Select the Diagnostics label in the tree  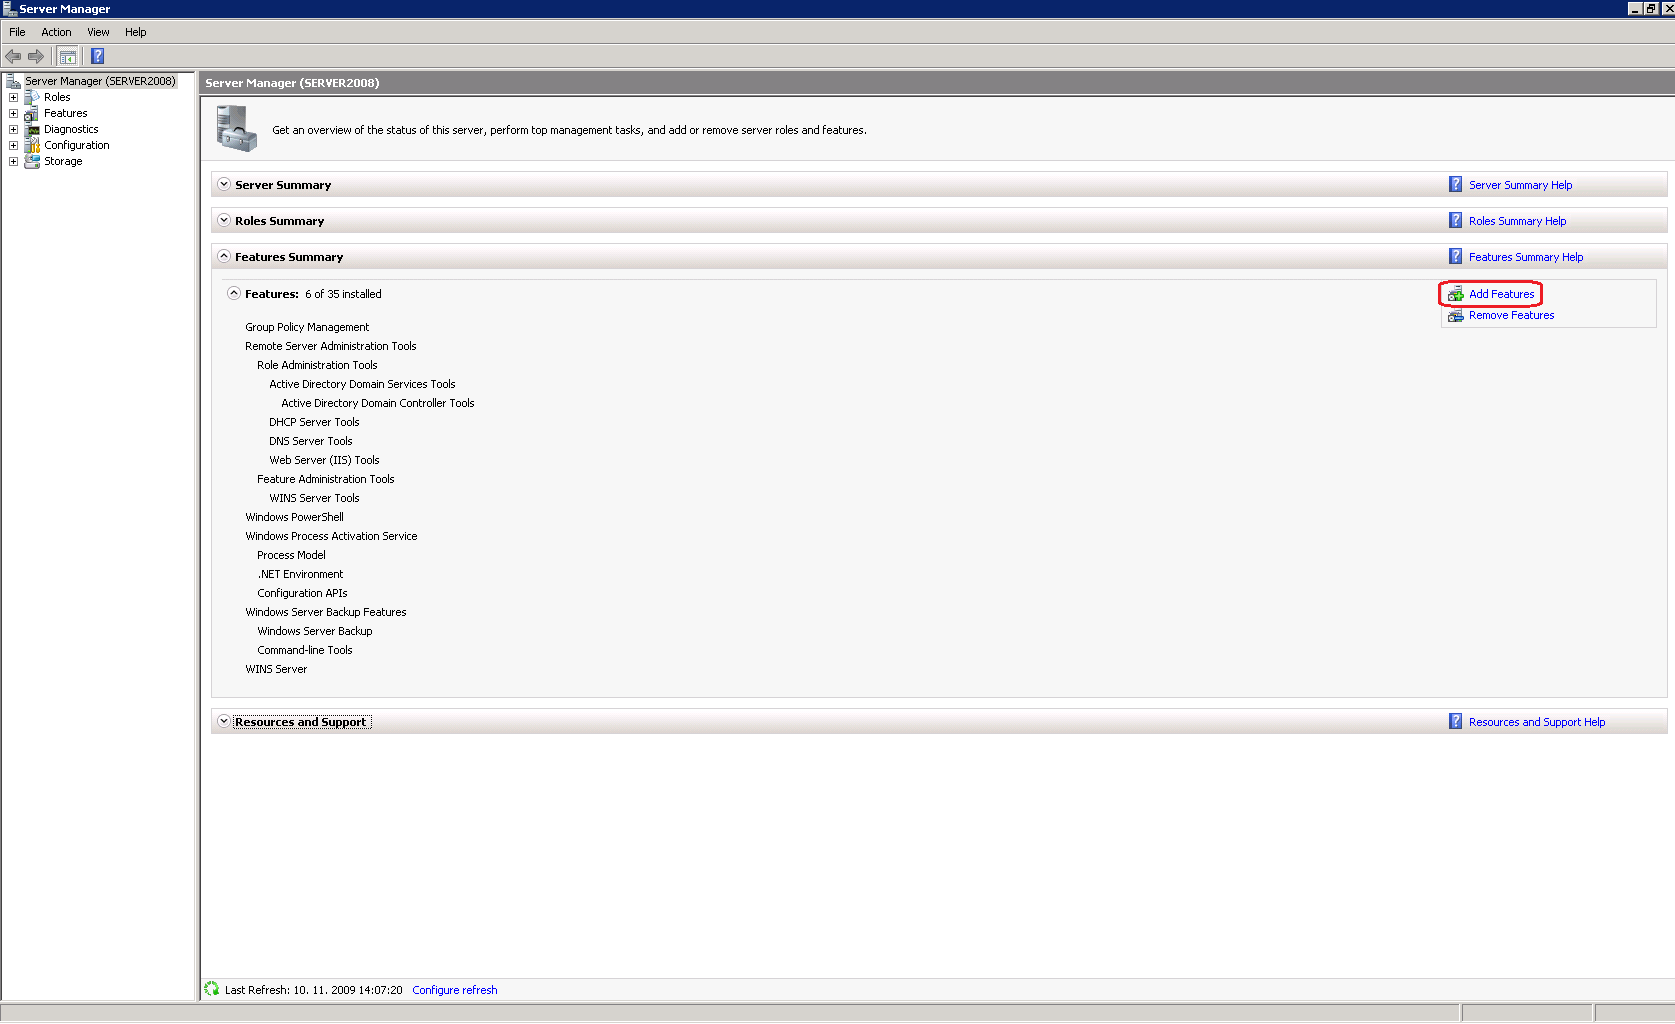point(71,129)
